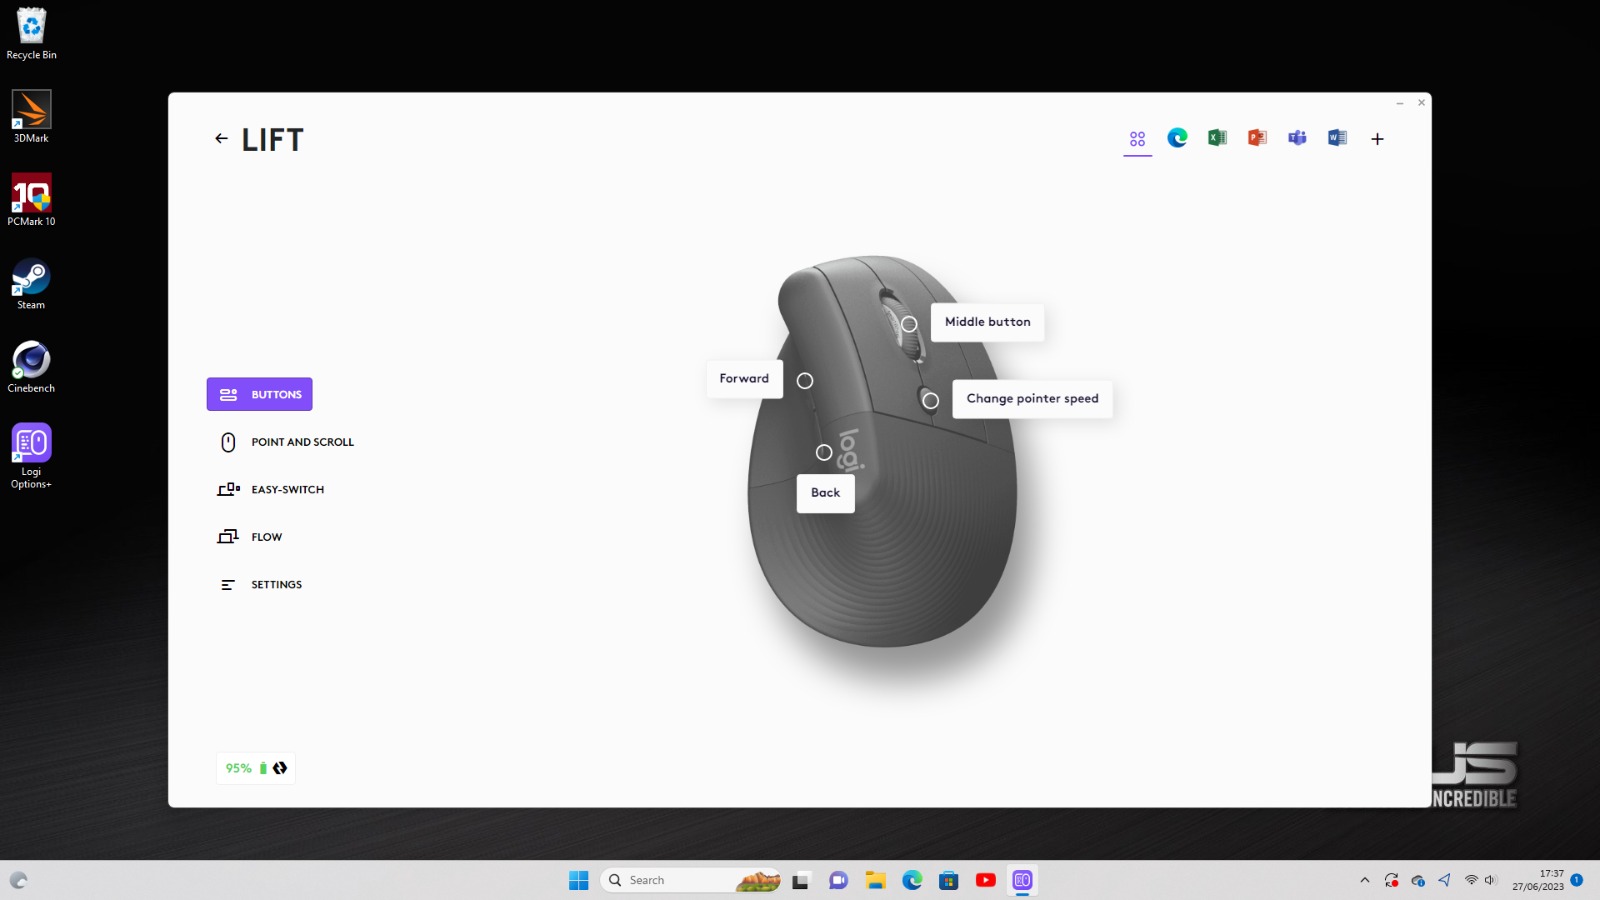
Task: Click the Back button label
Action: (825, 493)
